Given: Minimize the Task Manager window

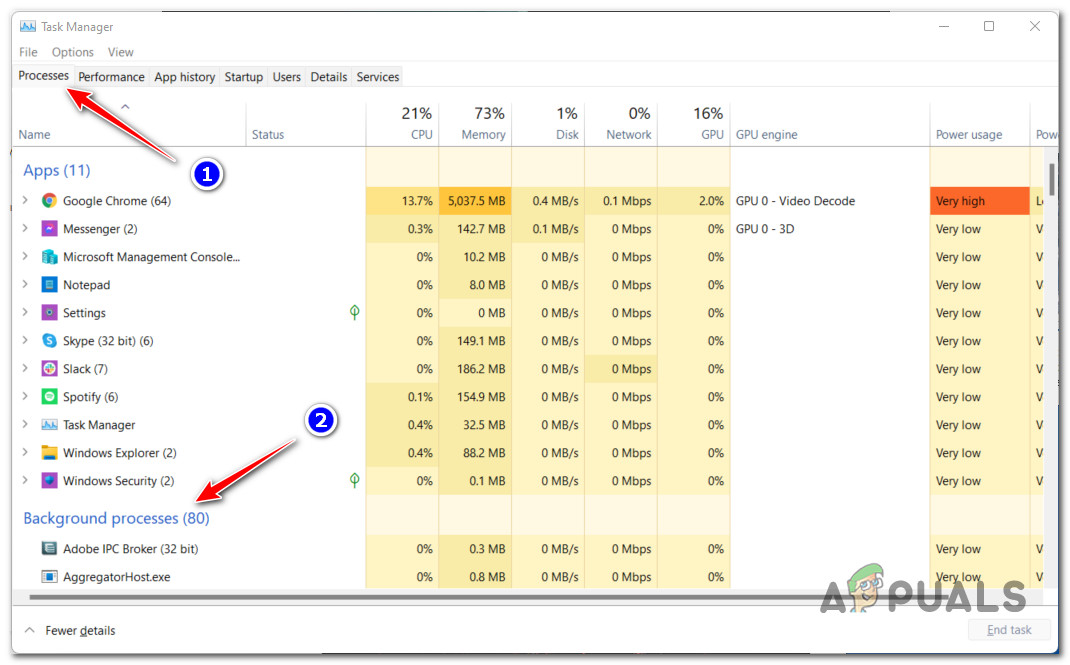Looking at the screenshot, I should pos(944,27).
